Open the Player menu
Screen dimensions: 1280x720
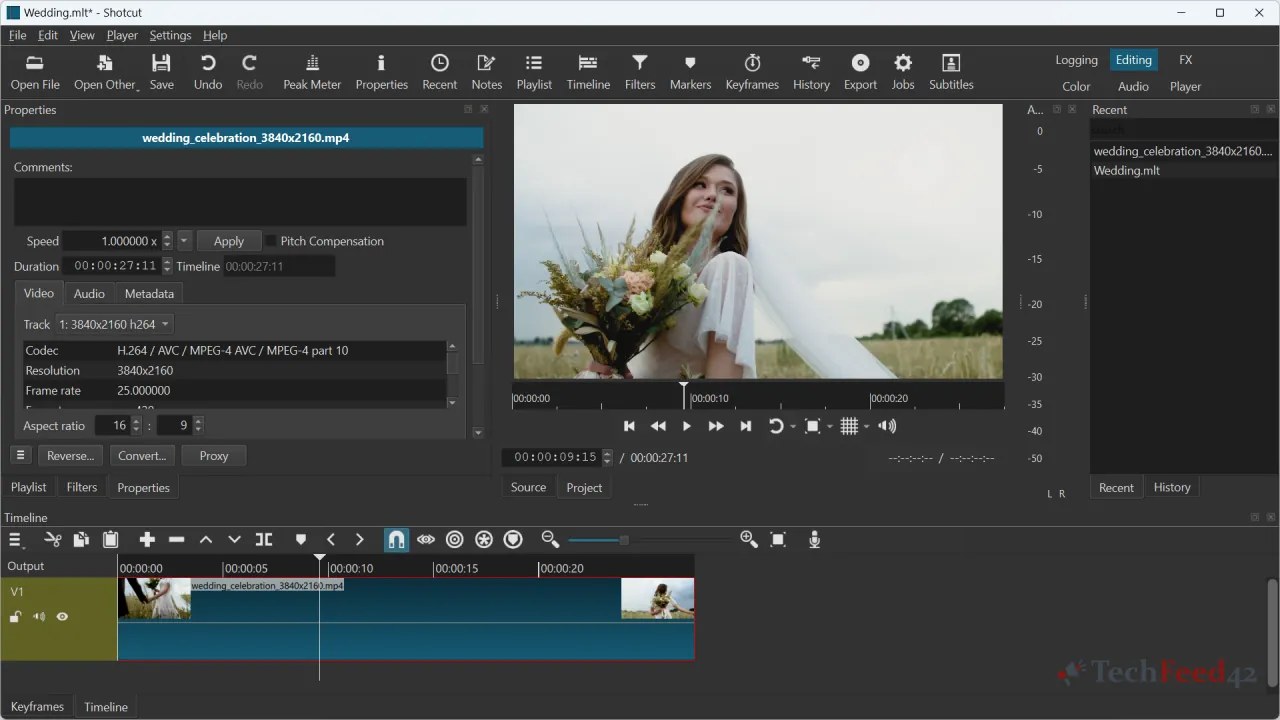[122, 35]
